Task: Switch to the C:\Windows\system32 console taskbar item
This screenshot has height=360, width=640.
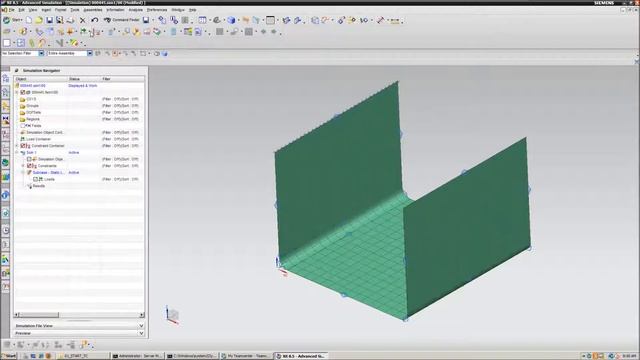Action: pyautogui.click(x=192, y=356)
